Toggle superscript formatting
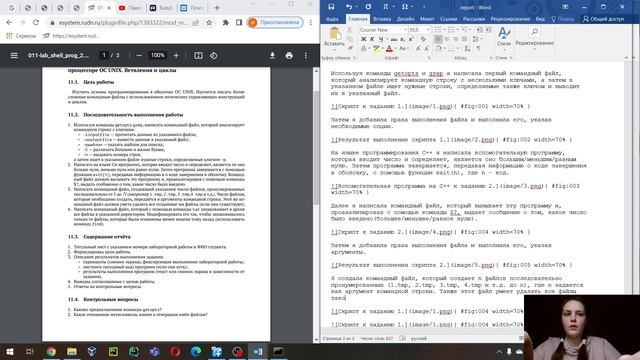The width and height of the screenshot is (640, 360). click(x=411, y=39)
